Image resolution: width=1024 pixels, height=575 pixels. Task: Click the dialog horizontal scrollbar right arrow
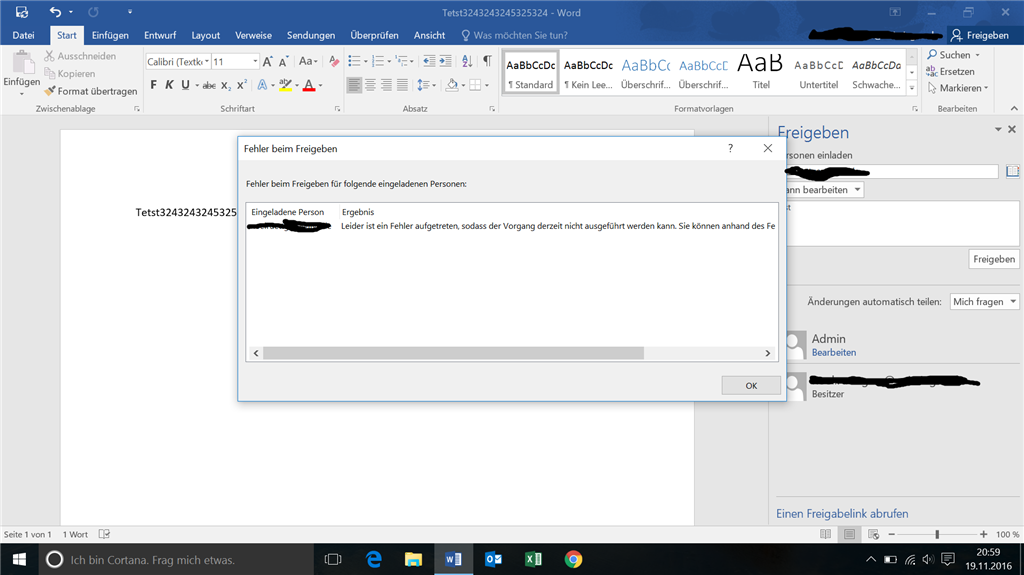(x=768, y=353)
